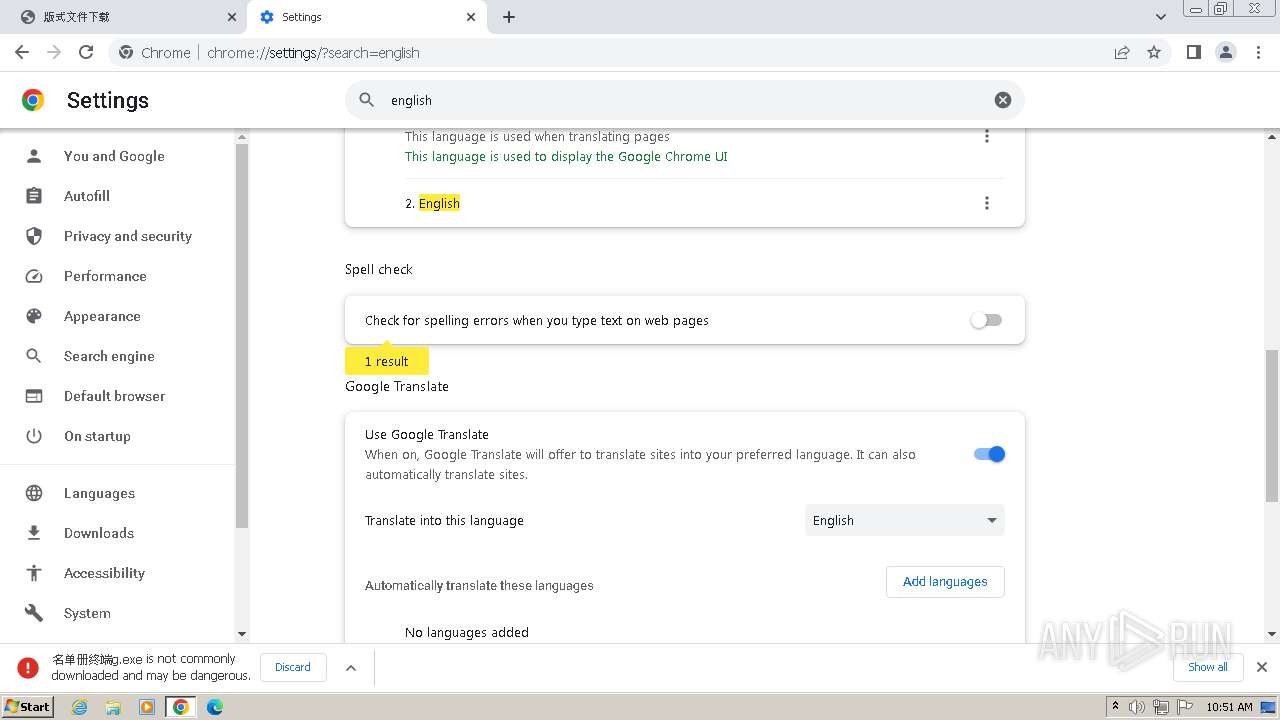The width and height of the screenshot is (1280, 720).
Task: Open the tab search chevron
Action: (x=1160, y=17)
